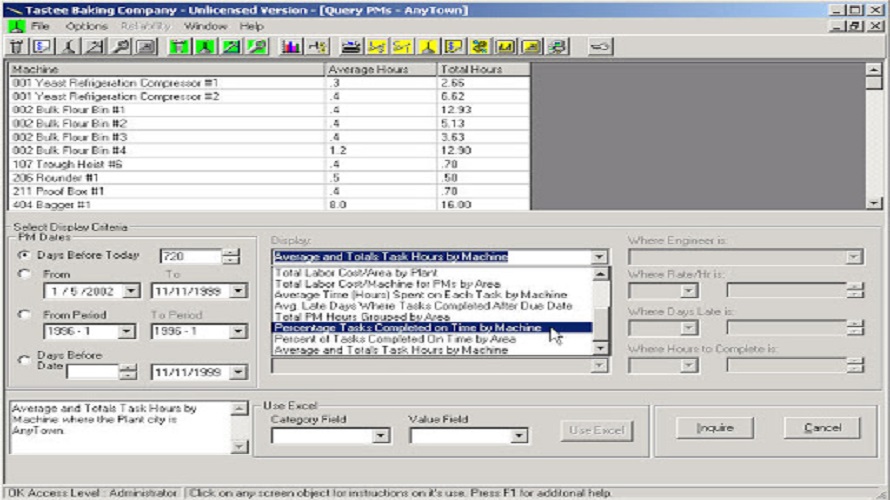Viewport: 890px width, 500px height.
Task: Click the machine table scrollbar thumb
Action: click(x=874, y=83)
